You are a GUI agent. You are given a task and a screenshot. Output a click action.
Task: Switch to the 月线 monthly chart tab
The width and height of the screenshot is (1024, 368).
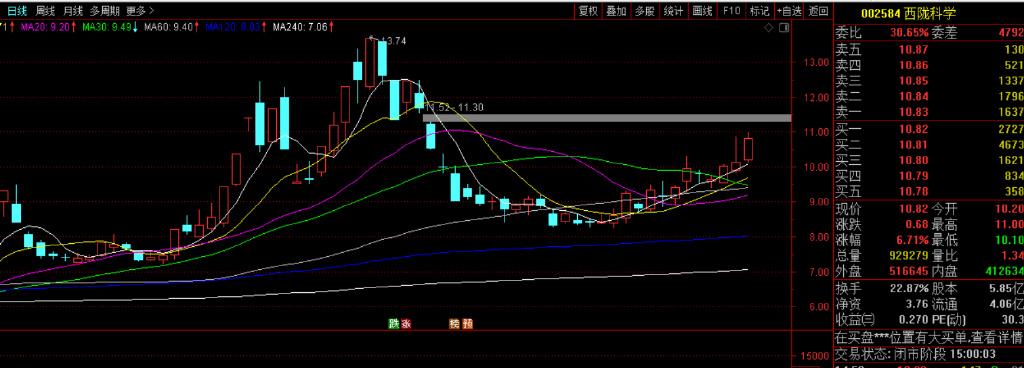point(72,10)
